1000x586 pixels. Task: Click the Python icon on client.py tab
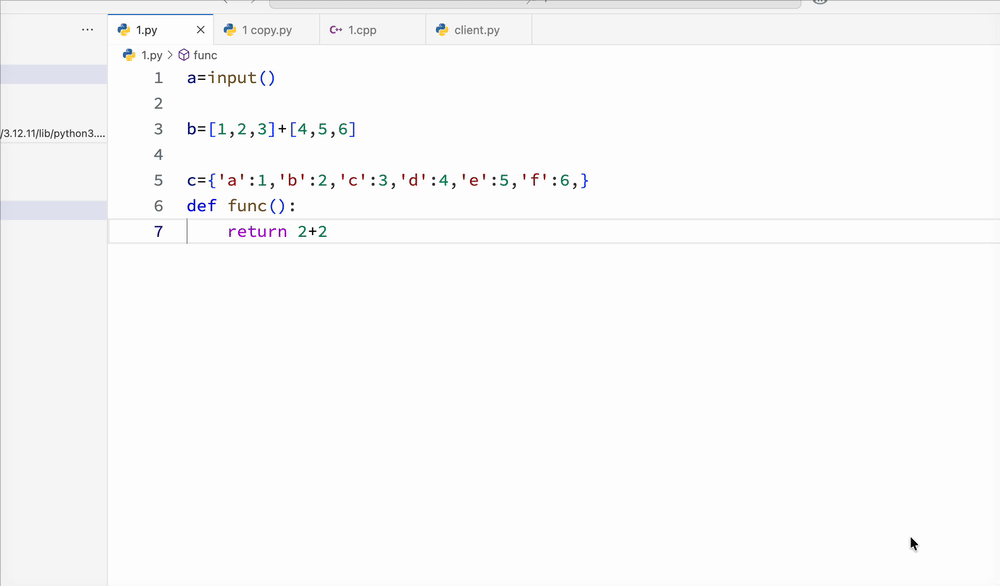442,30
